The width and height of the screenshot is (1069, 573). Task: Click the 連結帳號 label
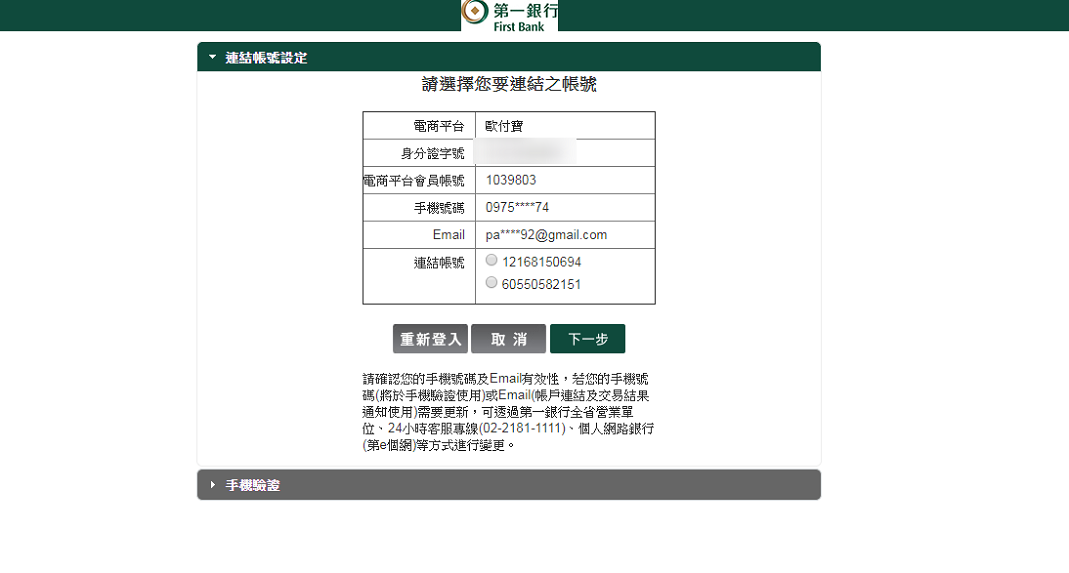coord(438,263)
